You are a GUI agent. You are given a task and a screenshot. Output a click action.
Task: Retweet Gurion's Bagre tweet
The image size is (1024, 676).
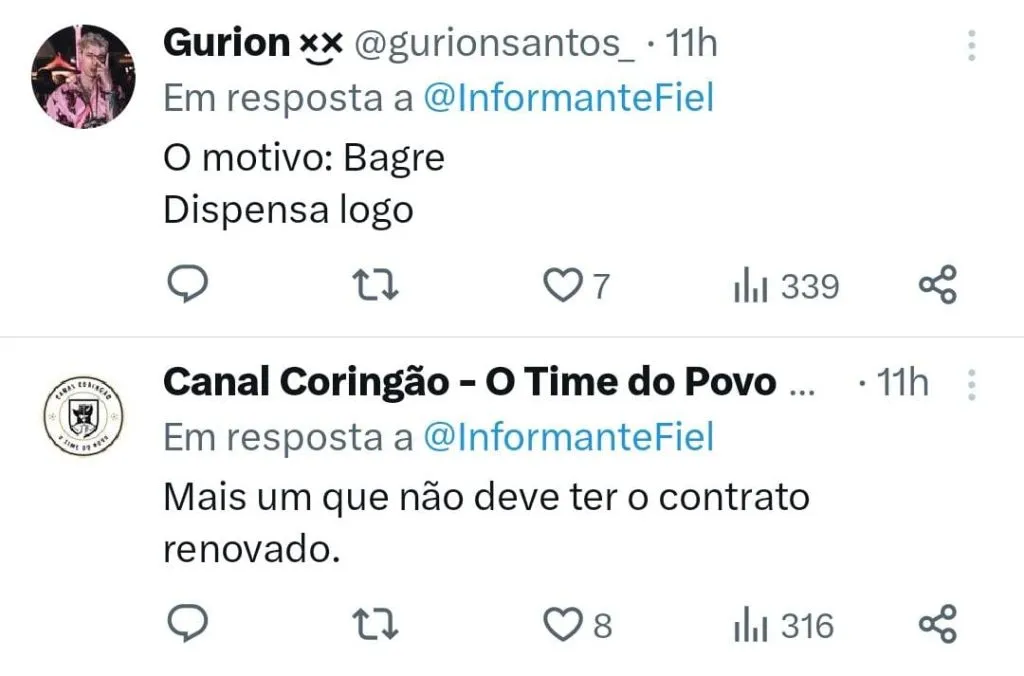coord(378,286)
